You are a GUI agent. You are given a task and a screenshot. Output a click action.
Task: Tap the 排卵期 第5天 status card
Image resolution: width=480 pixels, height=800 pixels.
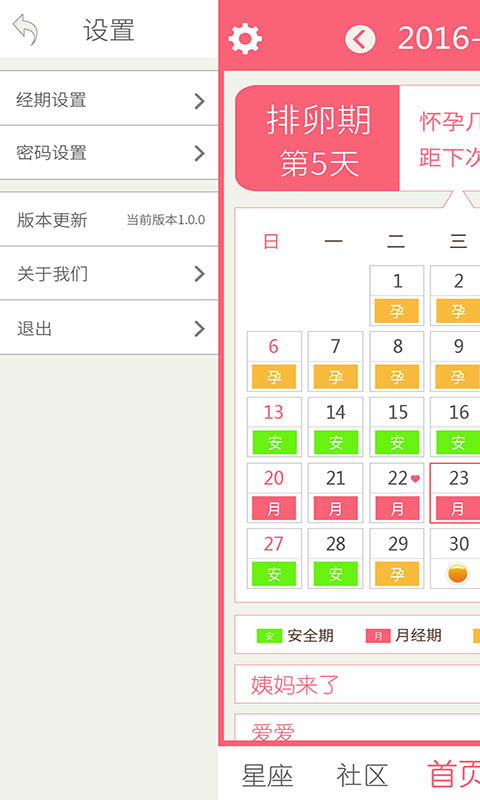317,139
